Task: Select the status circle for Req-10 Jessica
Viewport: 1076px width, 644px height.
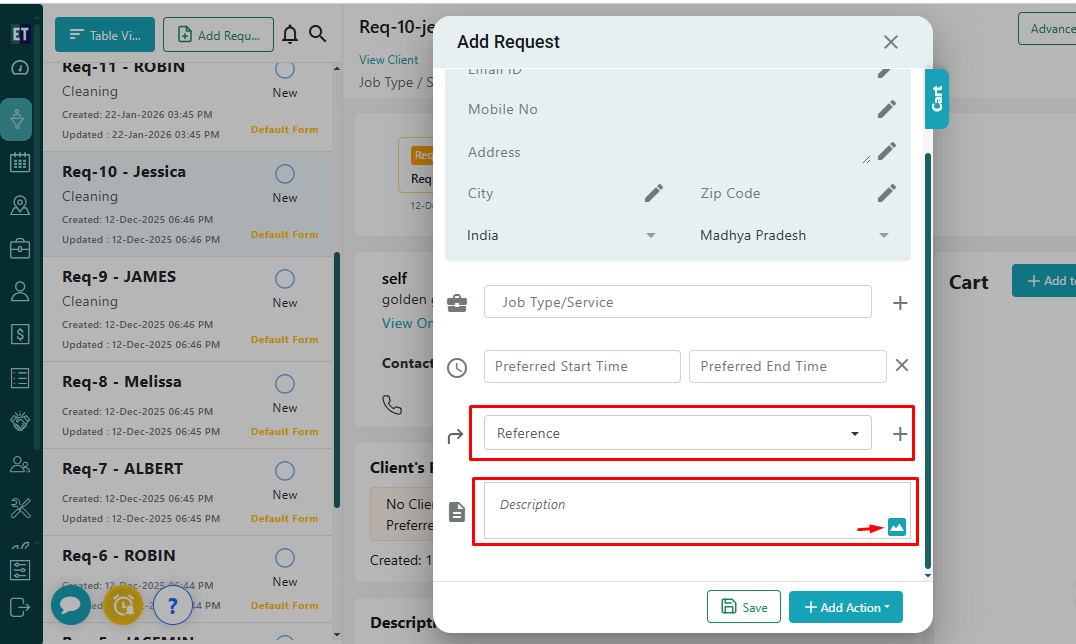Action: (285, 174)
